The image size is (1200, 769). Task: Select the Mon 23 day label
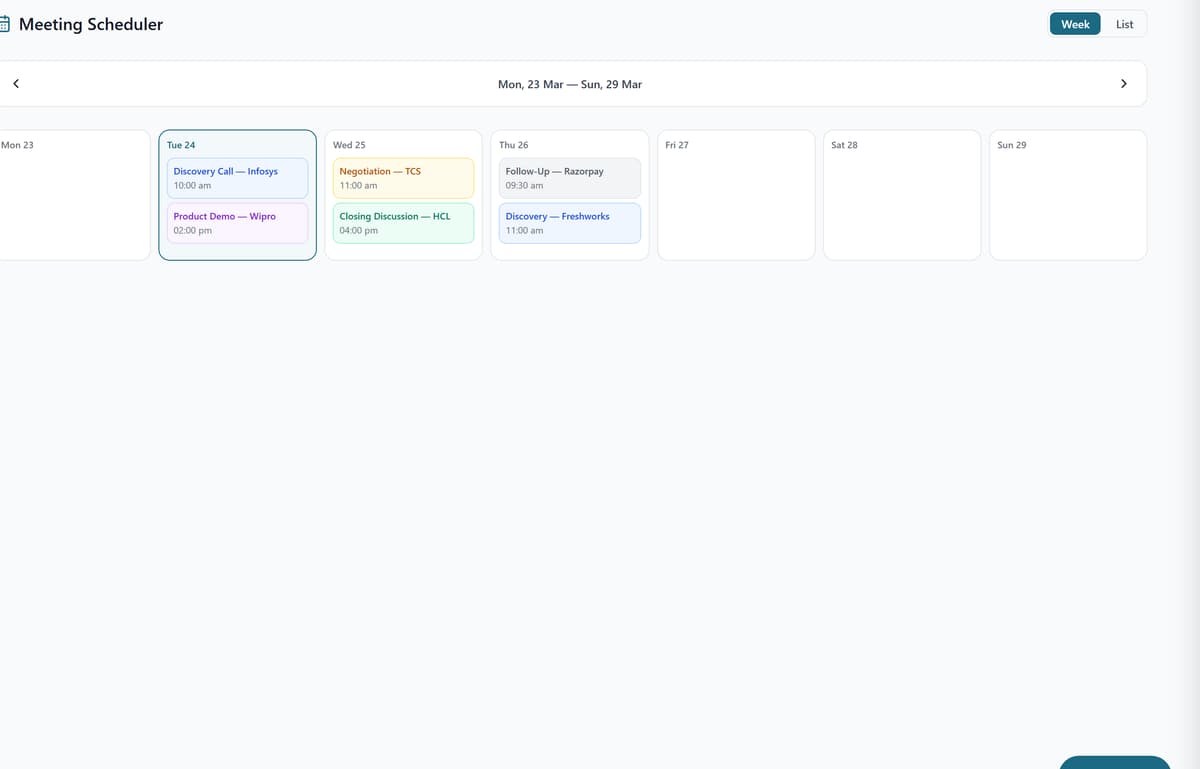(17, 145)
